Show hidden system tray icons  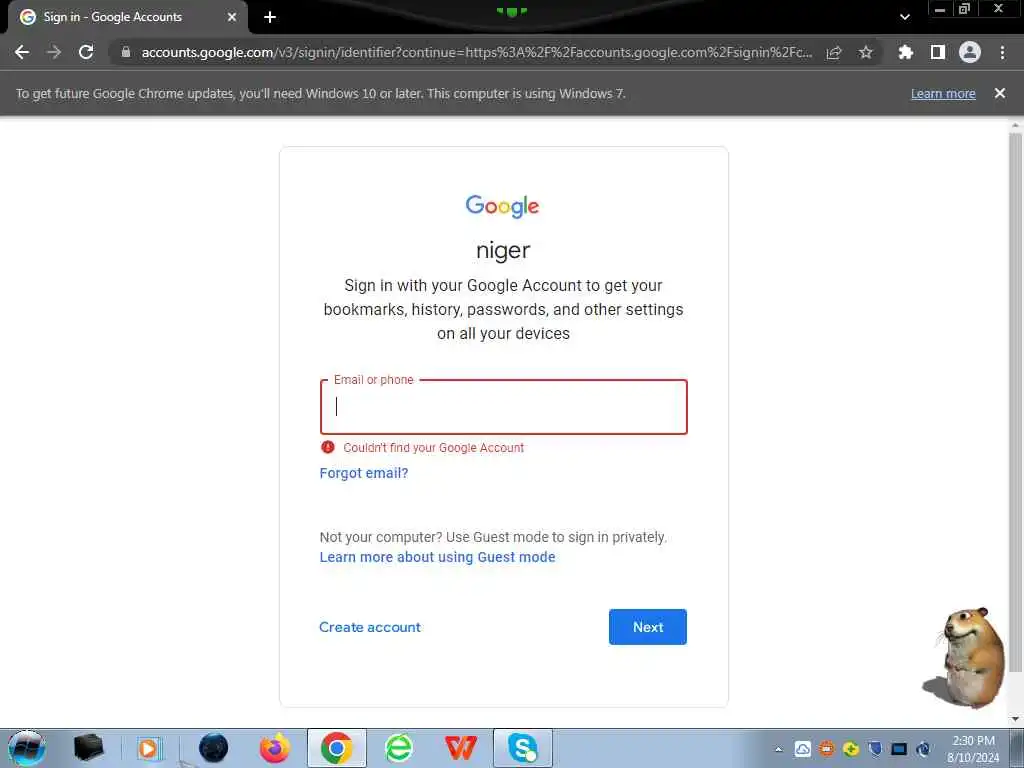pos(778,749)
